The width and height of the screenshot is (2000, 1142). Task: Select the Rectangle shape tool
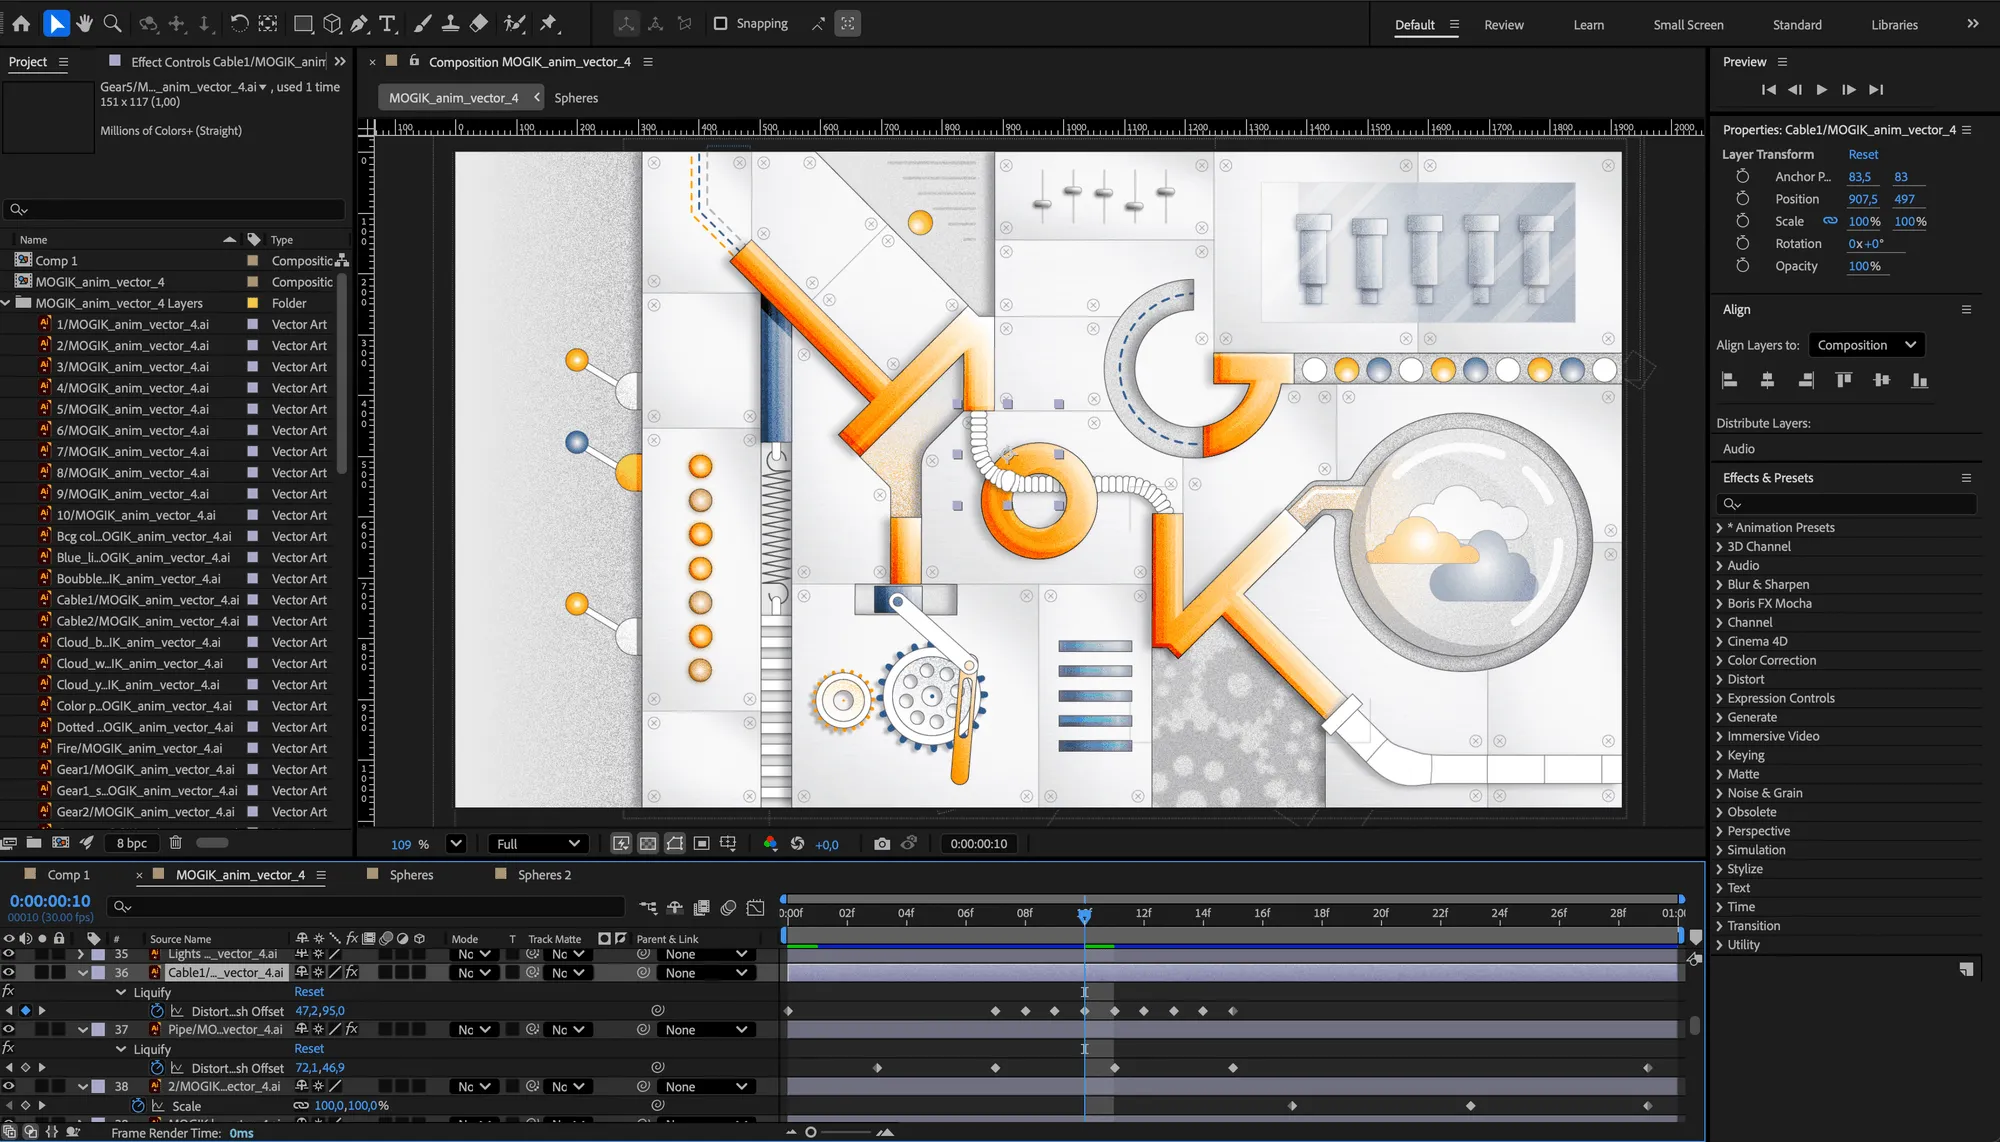pos(303,23)
